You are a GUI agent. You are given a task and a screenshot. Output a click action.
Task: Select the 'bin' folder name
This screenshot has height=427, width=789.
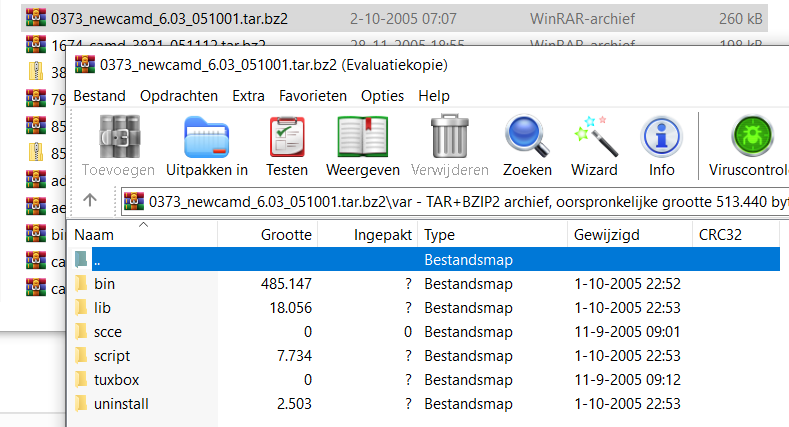click(x=104, y=284)
